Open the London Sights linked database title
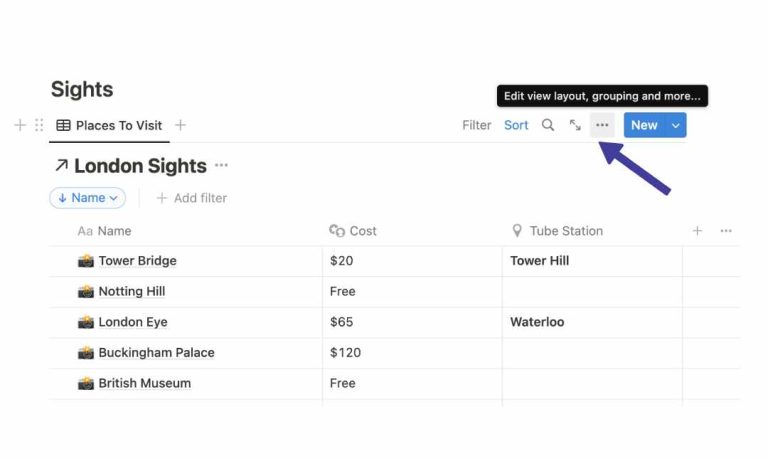This screenshot has height=461, width=768. [140, 166]
